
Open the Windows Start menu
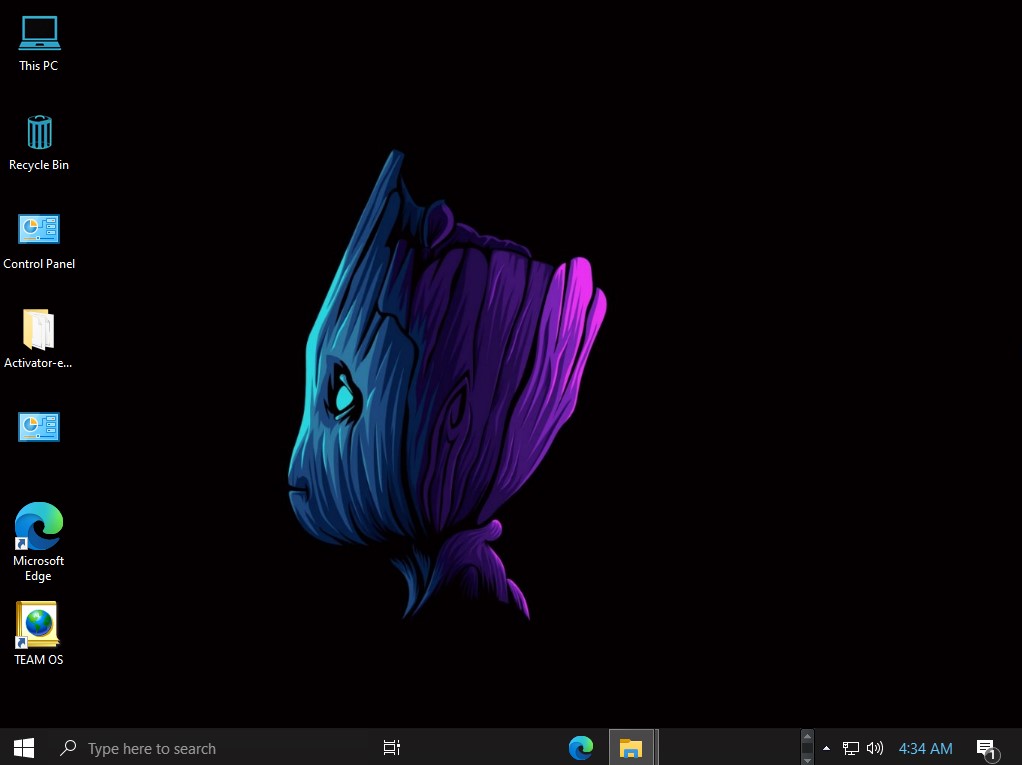tap(24, 748)
